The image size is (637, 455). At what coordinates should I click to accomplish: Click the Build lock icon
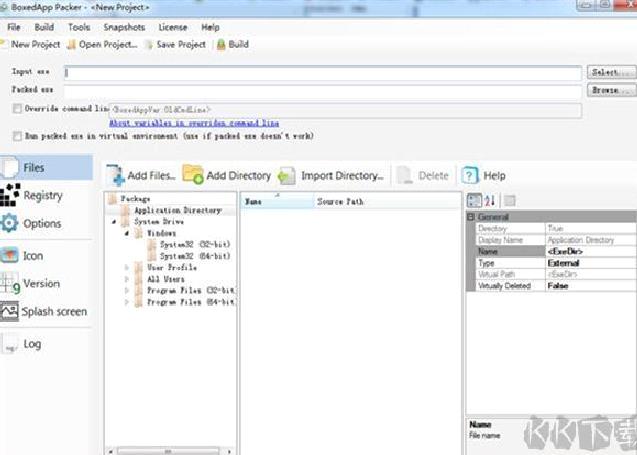click(221, 44)
